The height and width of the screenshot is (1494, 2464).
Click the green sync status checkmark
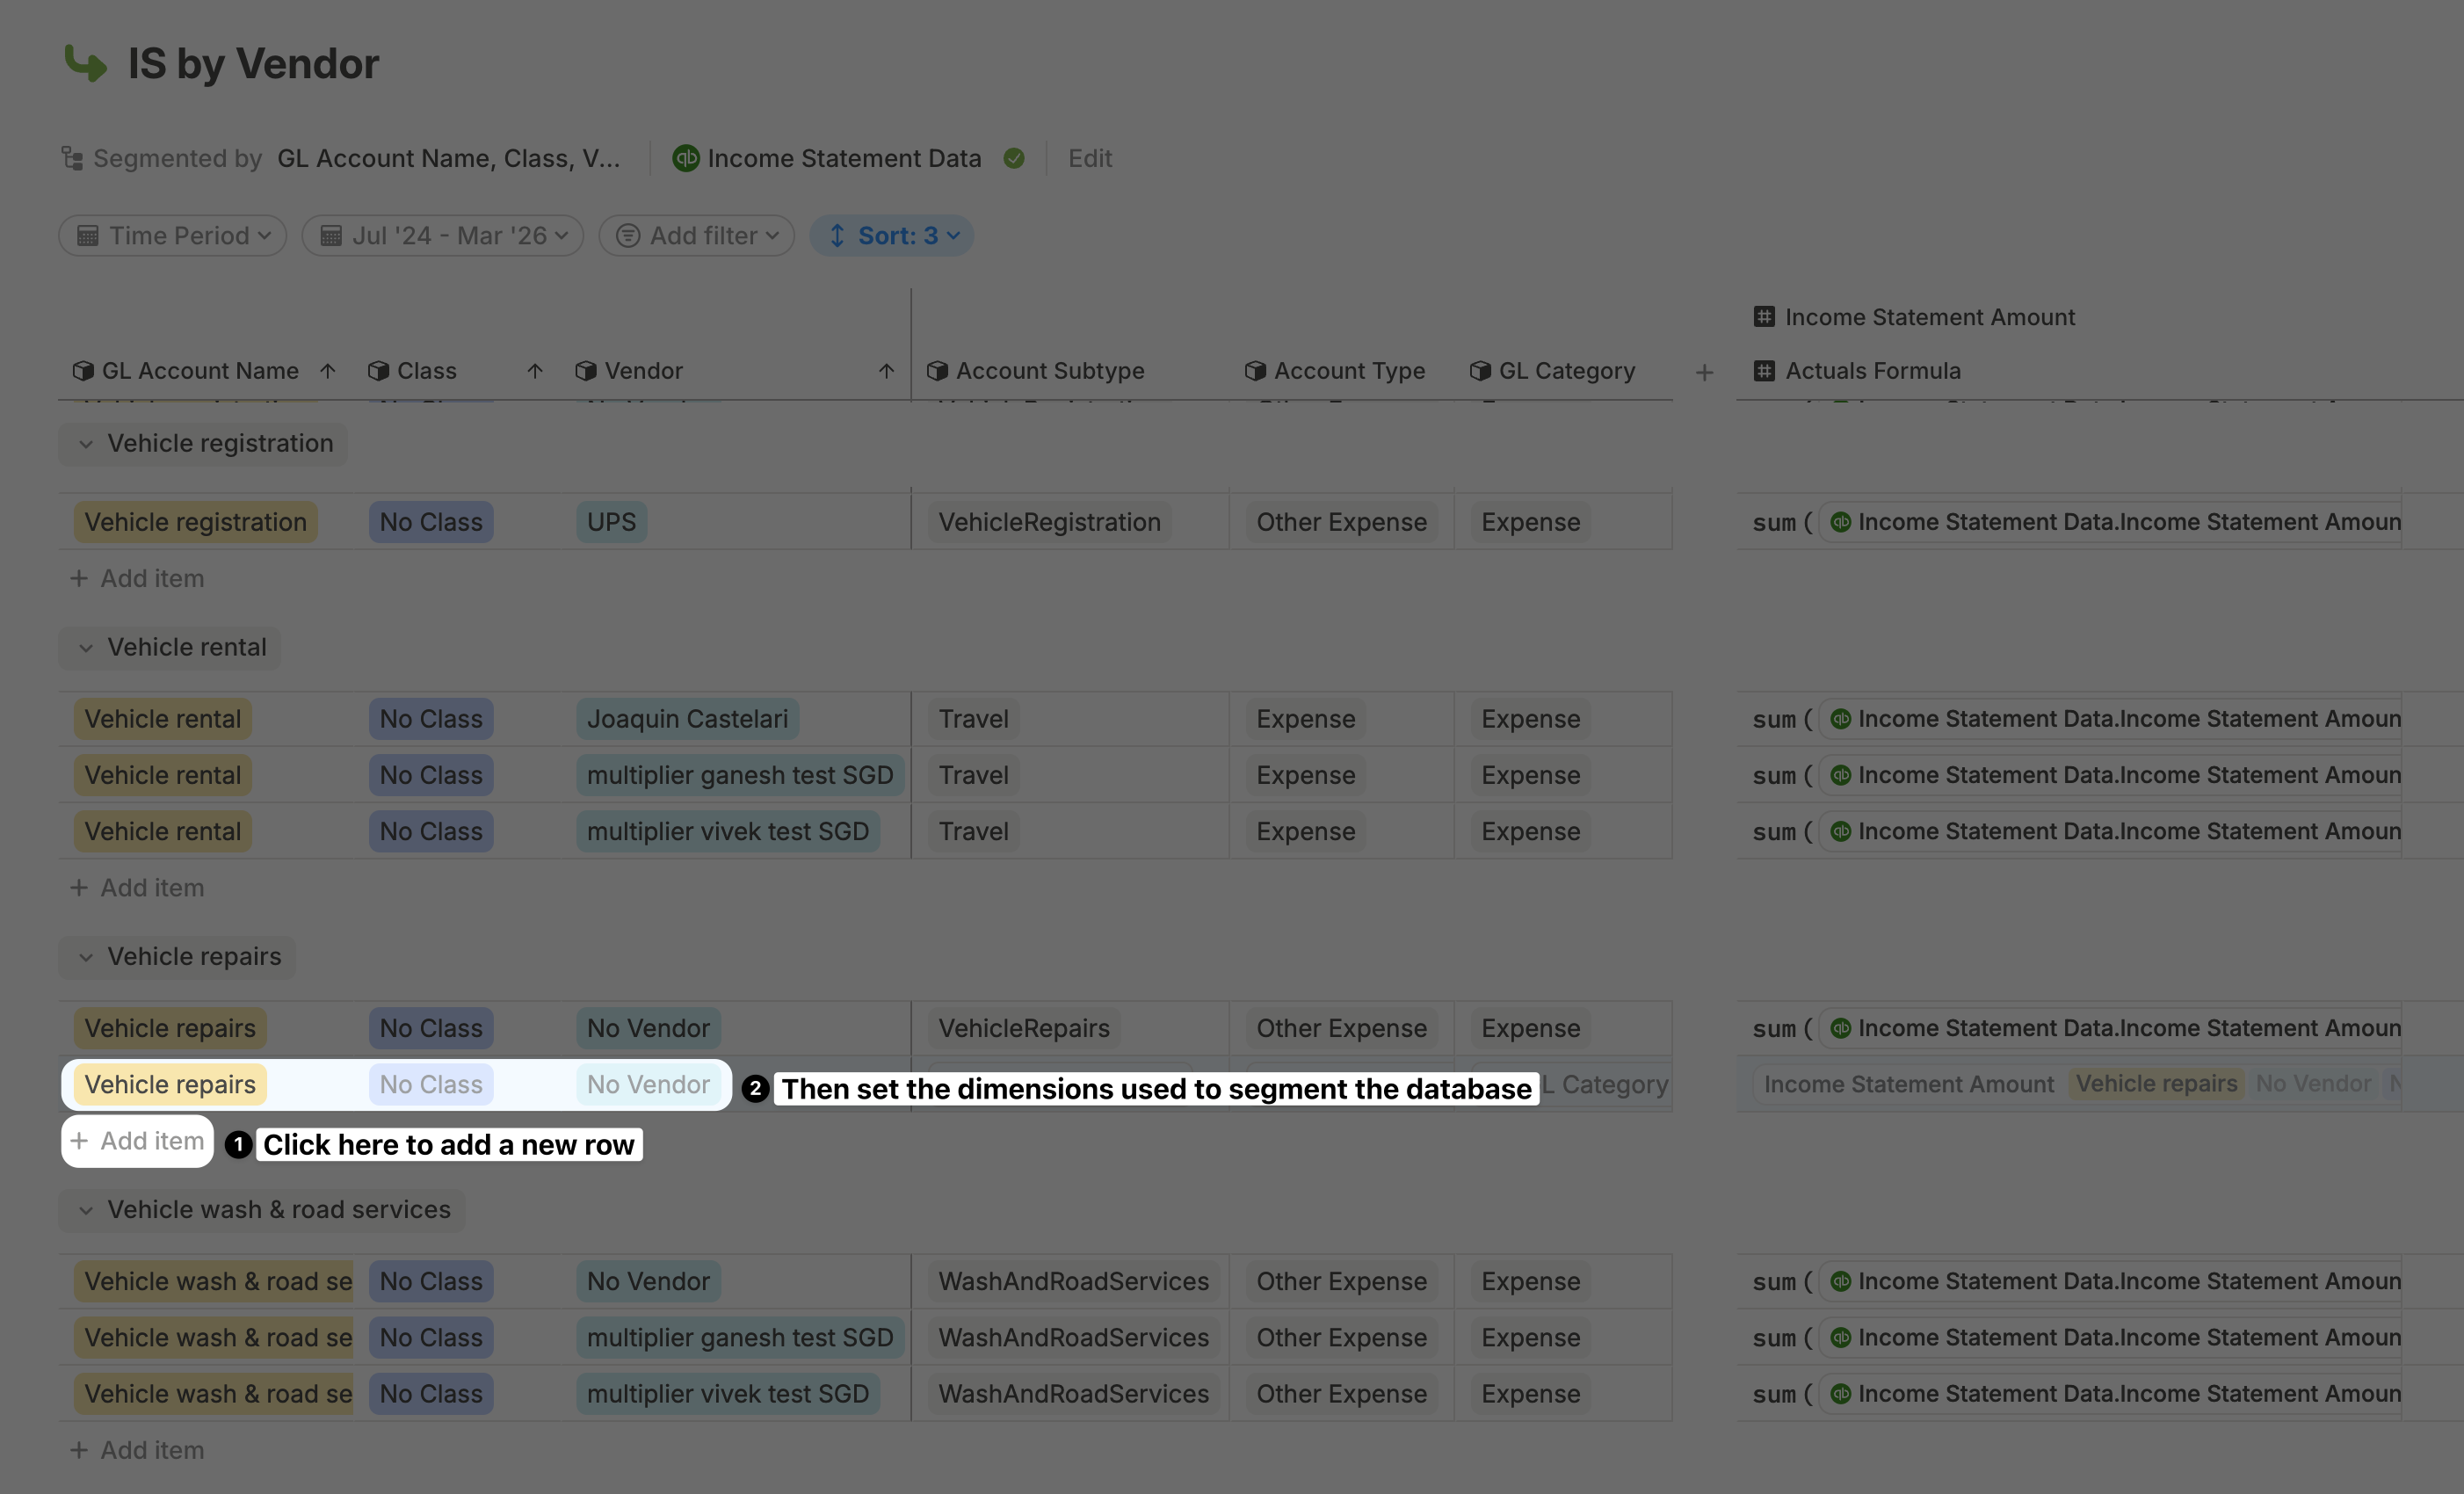pos(1014,158)
